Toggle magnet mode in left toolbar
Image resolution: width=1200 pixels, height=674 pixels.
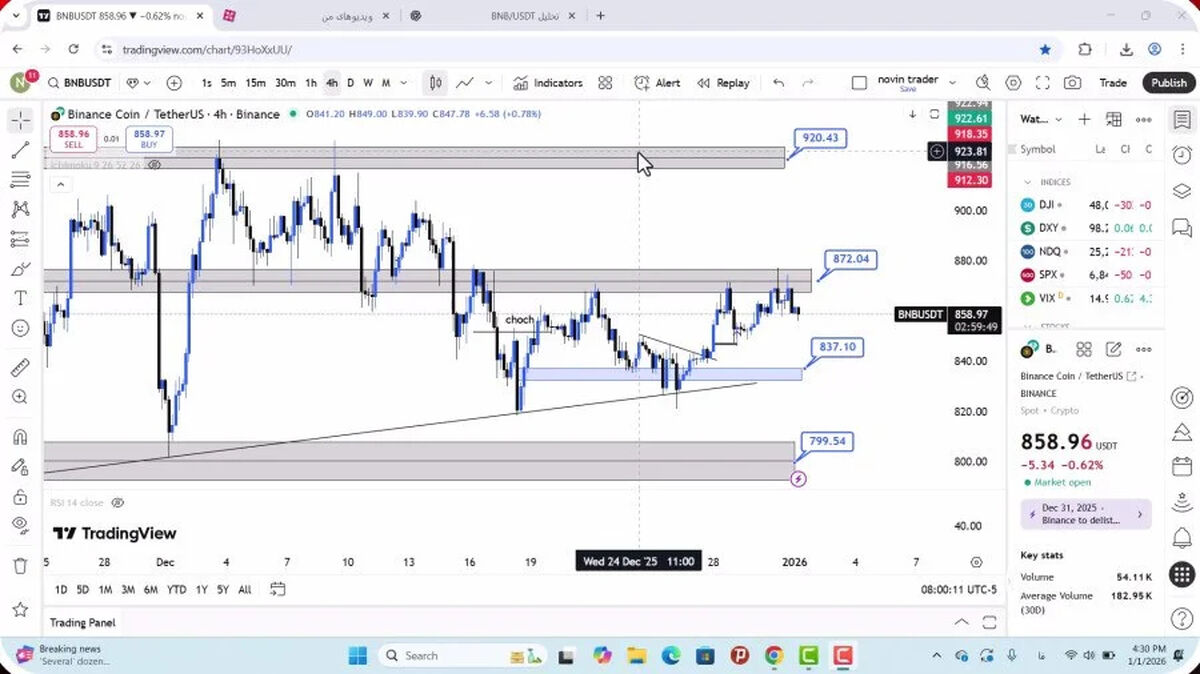pos(20,437)
